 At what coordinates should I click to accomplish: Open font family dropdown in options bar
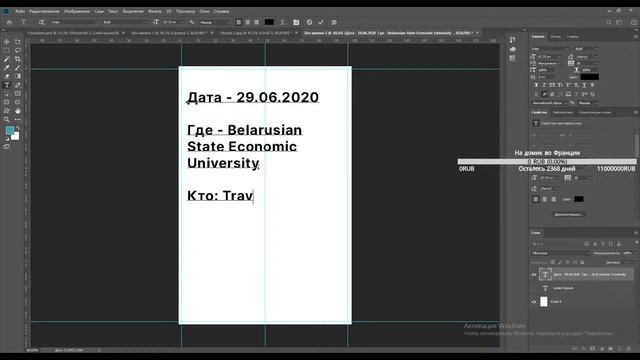coord(74,22)
